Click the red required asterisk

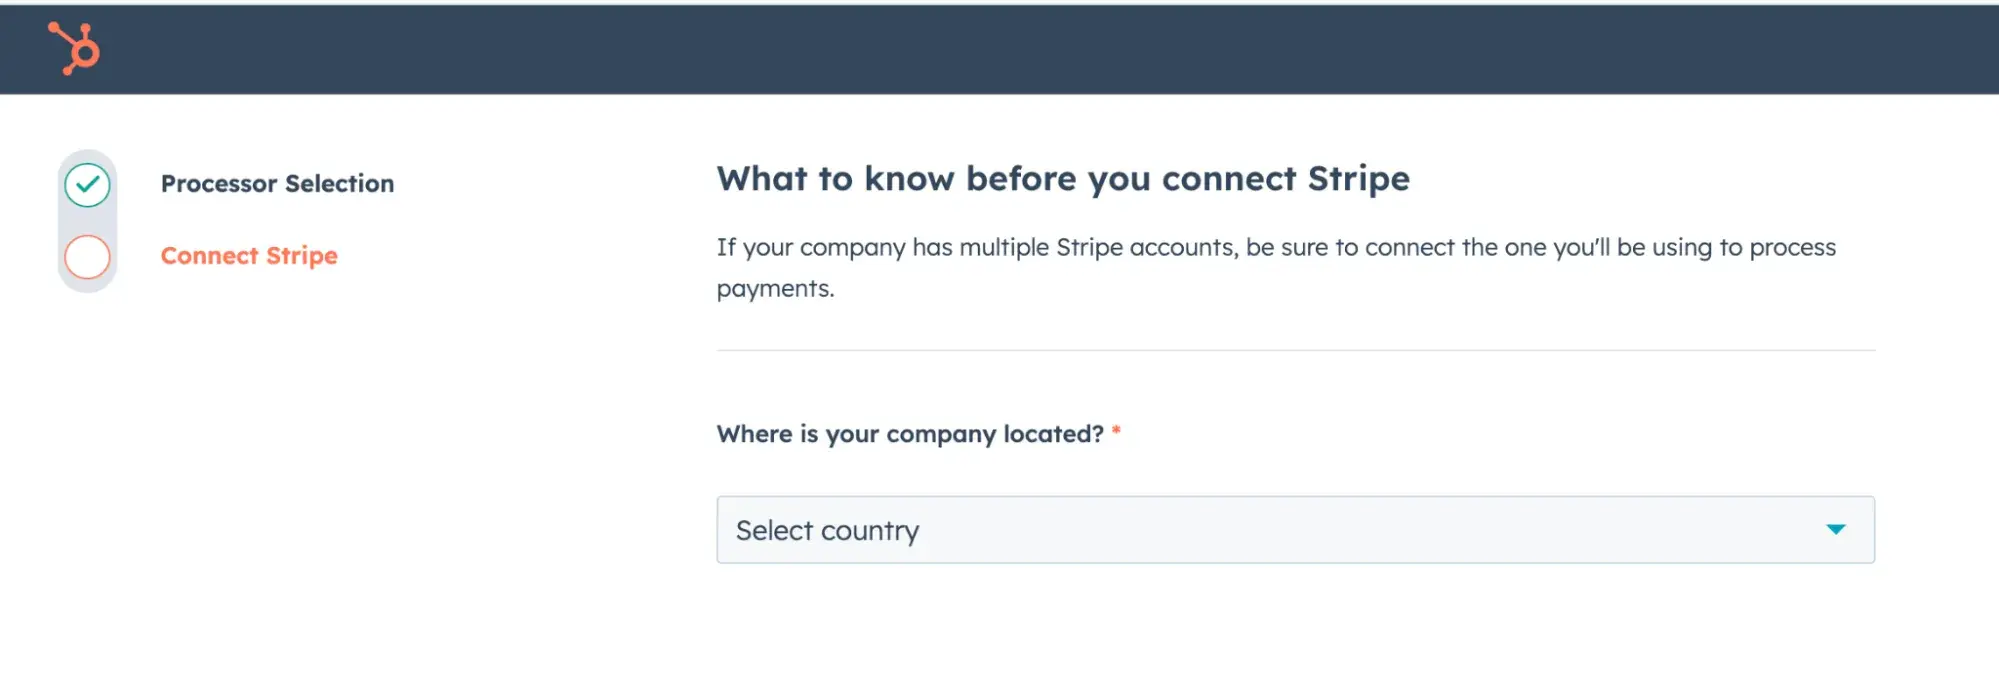(x=1116, y=432)
